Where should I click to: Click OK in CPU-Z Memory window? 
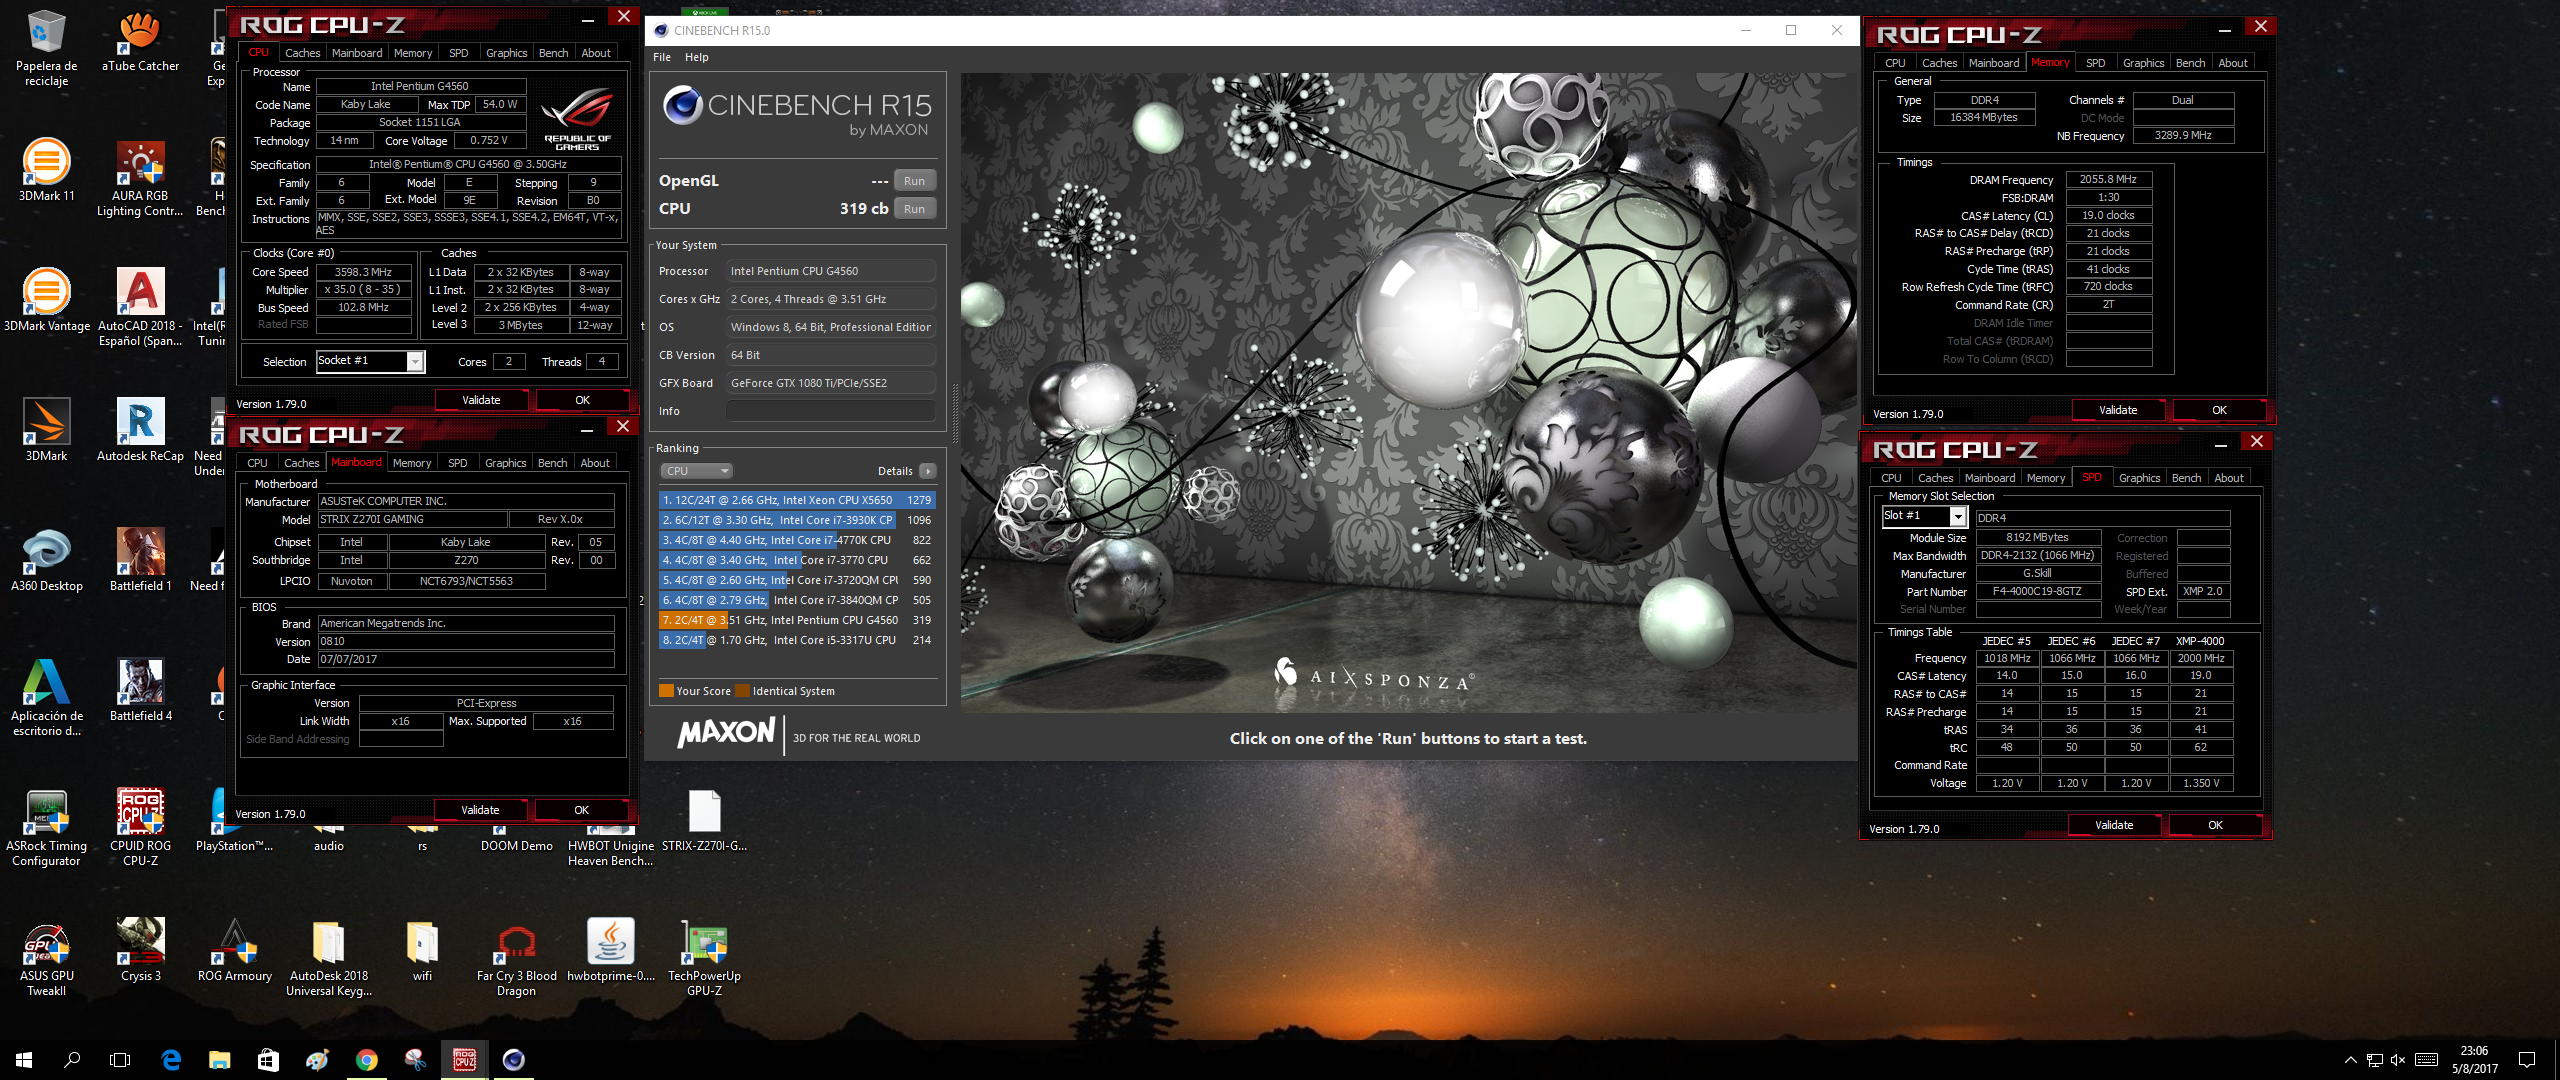[2219, 410]
